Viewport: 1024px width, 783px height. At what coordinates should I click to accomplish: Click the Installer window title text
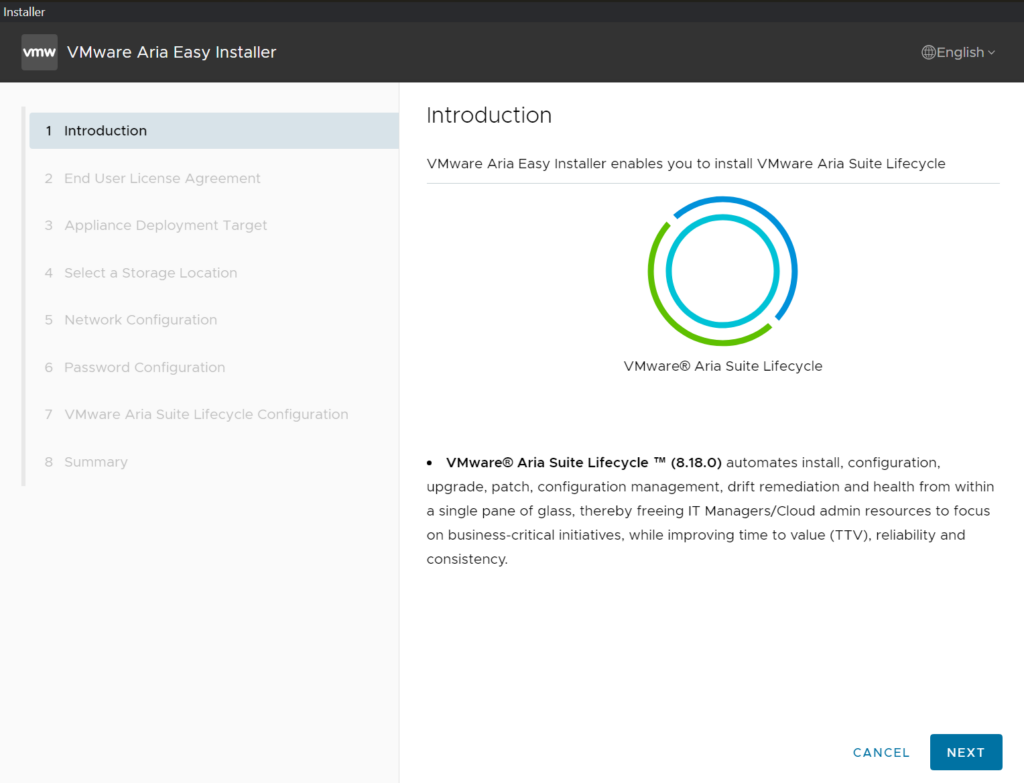click(24, 12)
